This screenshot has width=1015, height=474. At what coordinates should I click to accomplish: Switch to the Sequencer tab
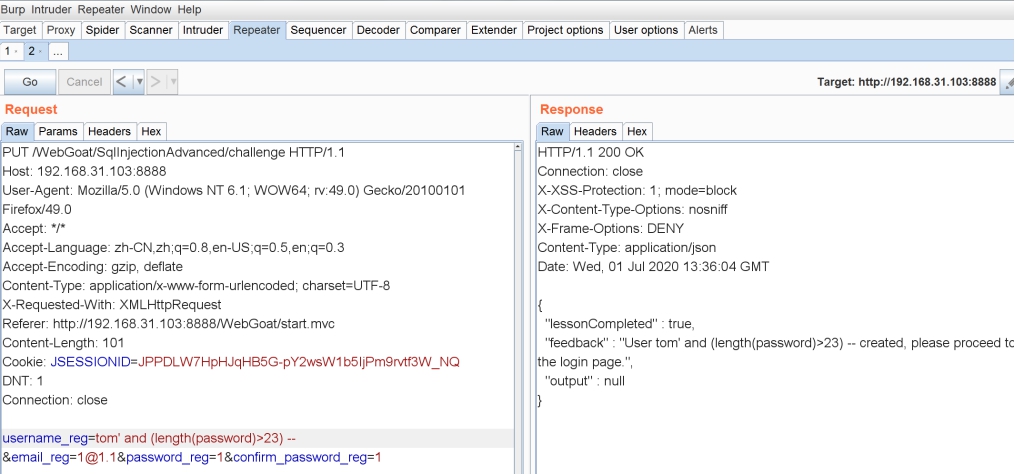[x=318, y=30]
